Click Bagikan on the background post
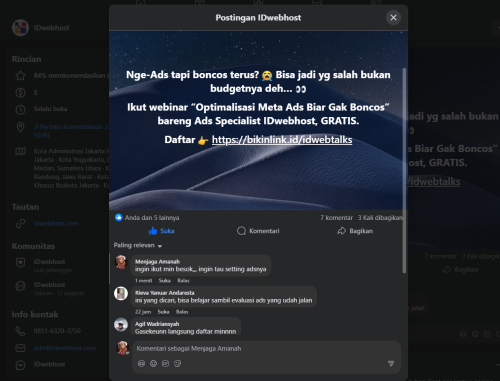This screenshot has height=381, width=500. coord(460,269)
